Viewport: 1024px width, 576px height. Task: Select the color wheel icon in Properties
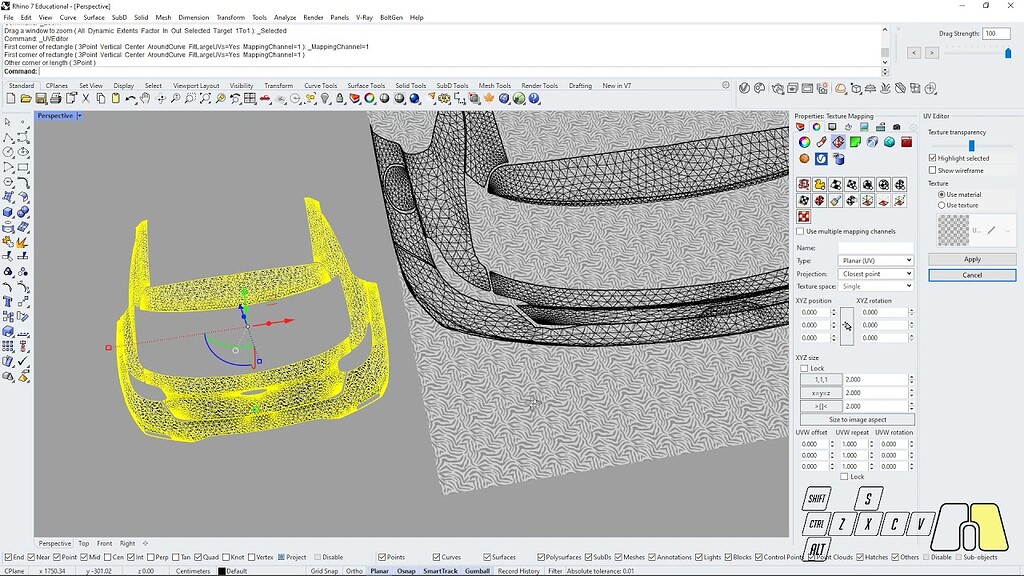coord(803,142)
